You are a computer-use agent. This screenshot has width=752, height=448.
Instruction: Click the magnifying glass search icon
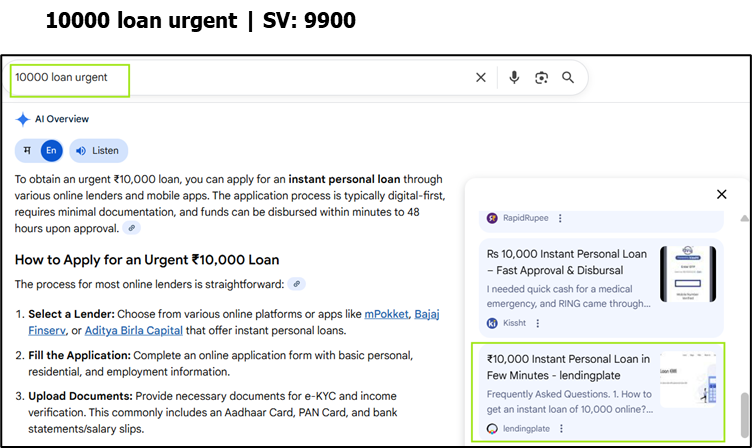568,78
